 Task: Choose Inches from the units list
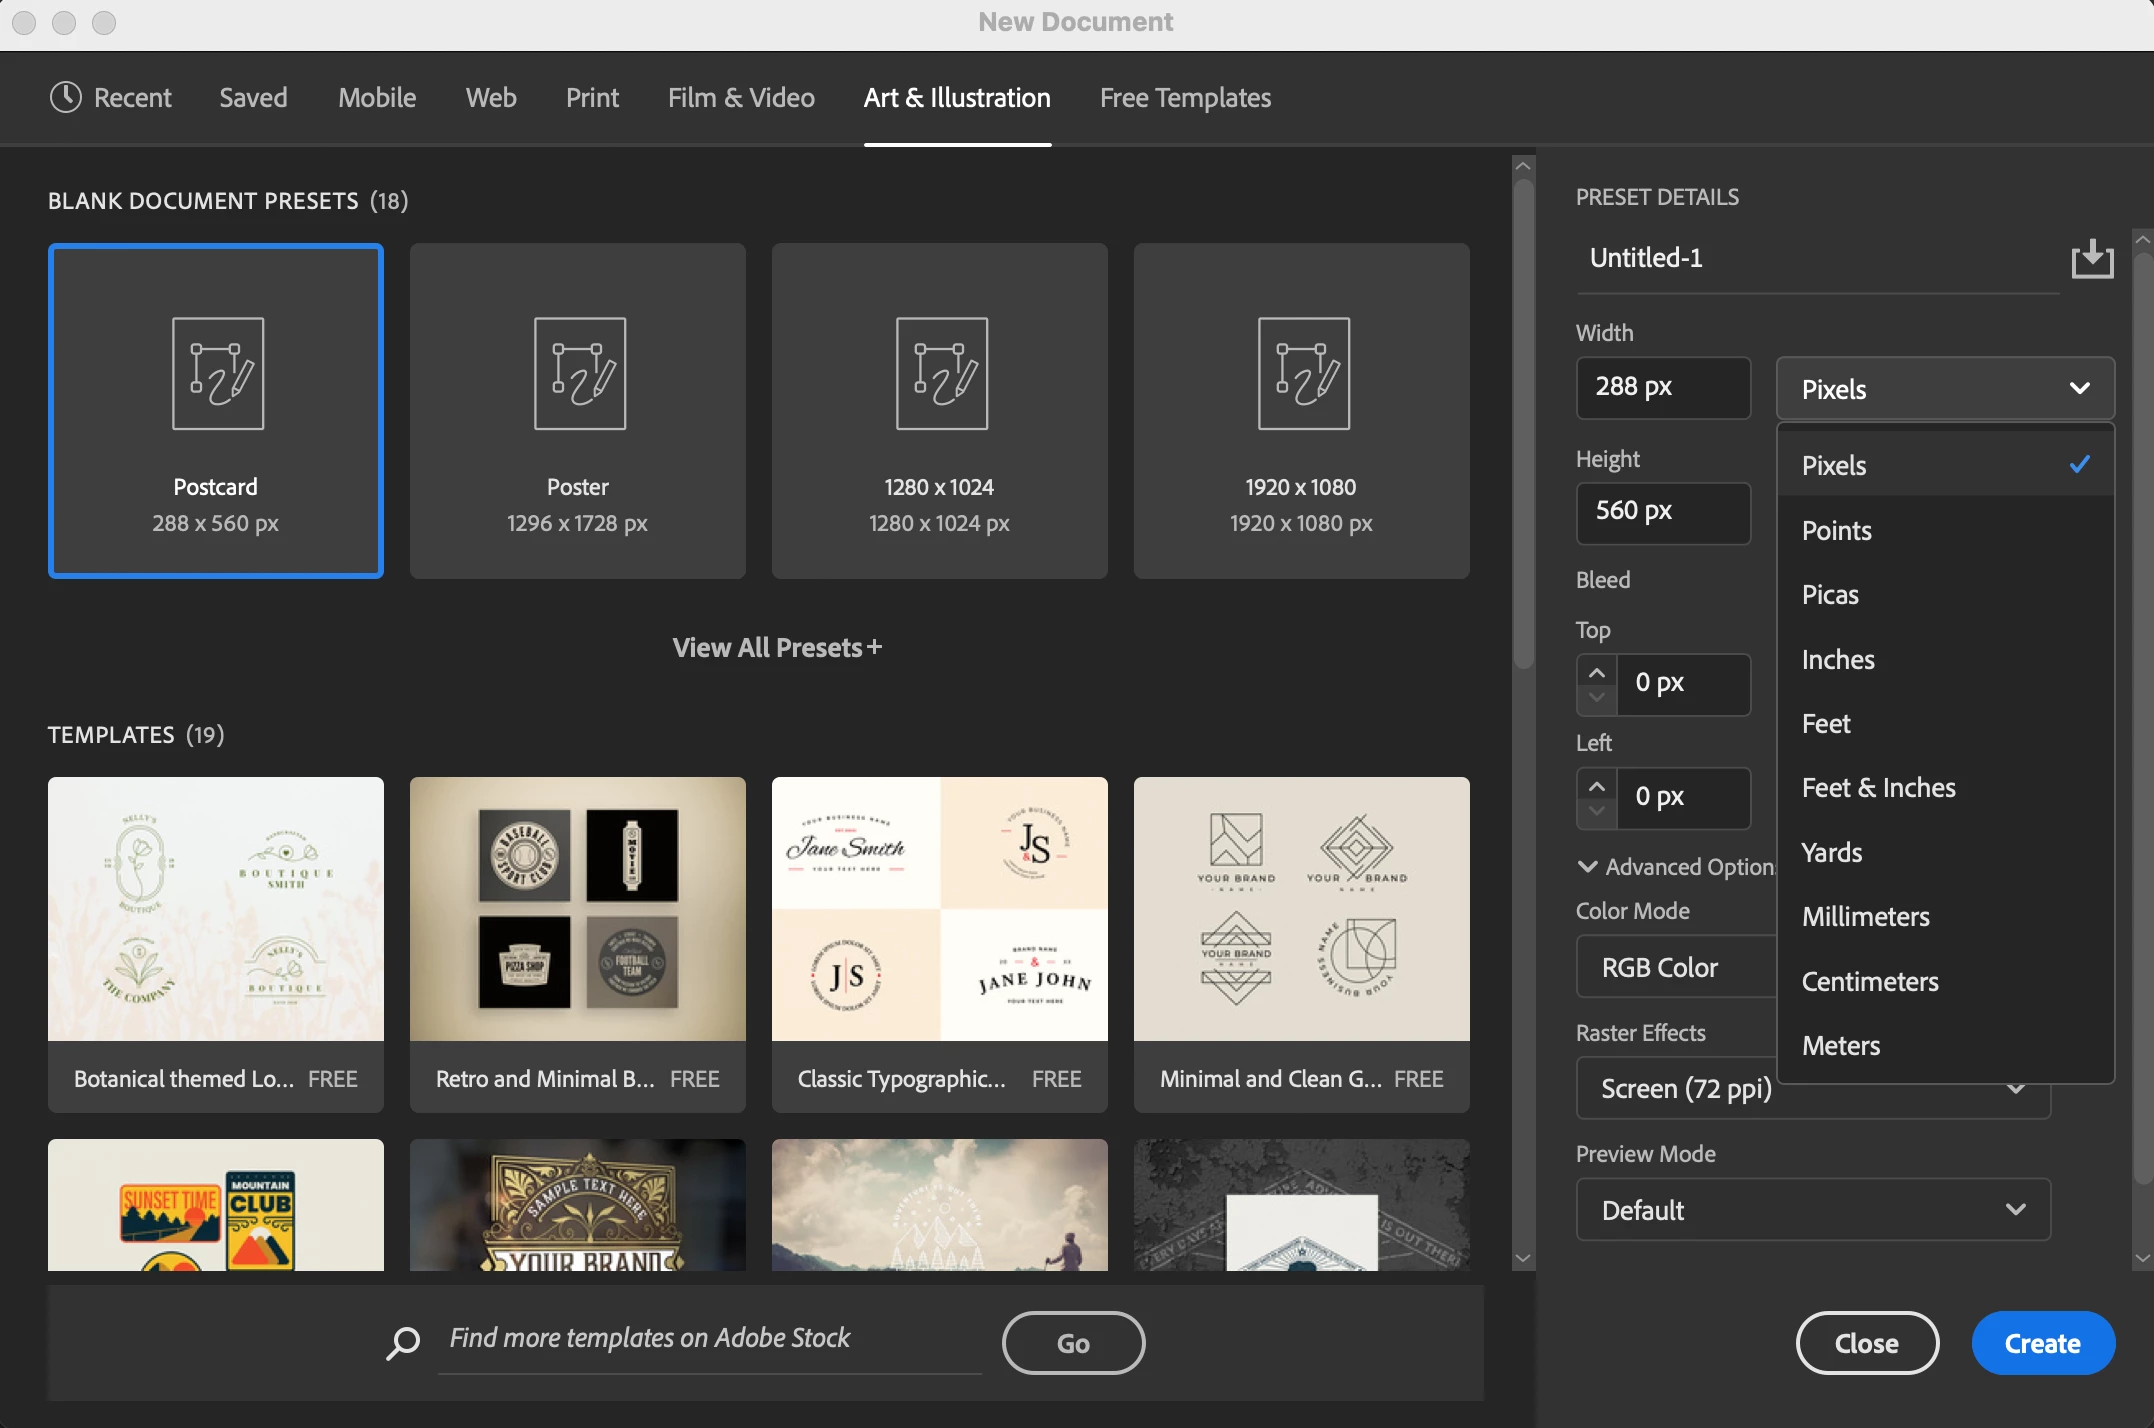click(1838, 659)
